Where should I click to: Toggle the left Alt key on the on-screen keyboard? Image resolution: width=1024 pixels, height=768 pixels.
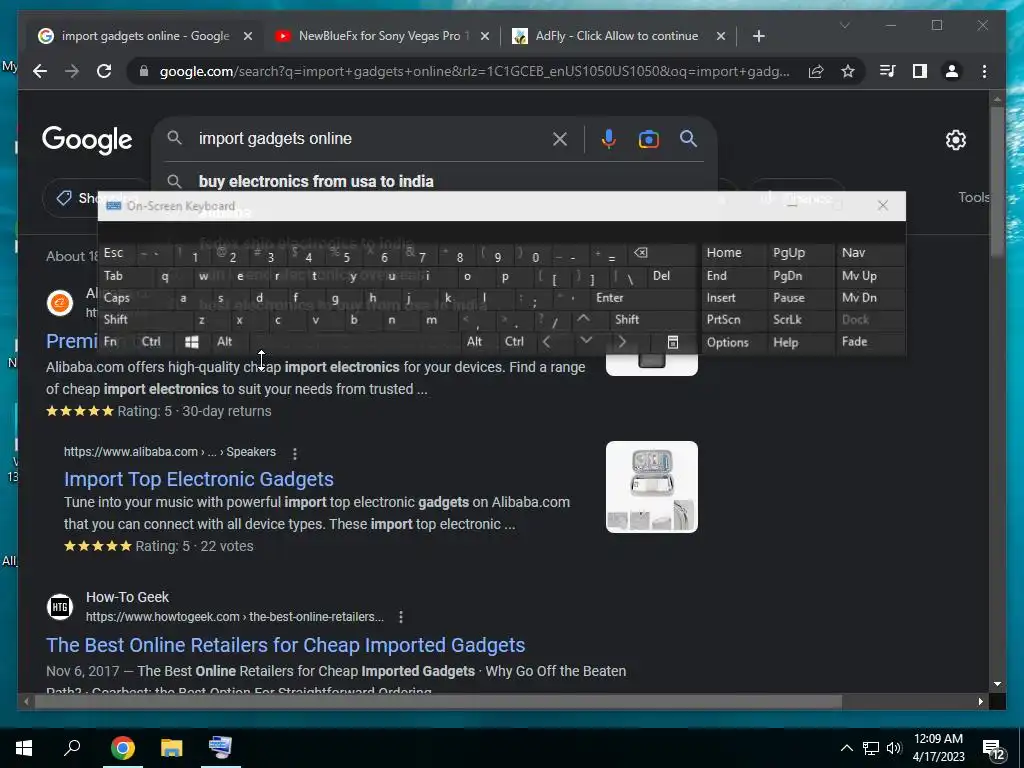tap(225, 342)
